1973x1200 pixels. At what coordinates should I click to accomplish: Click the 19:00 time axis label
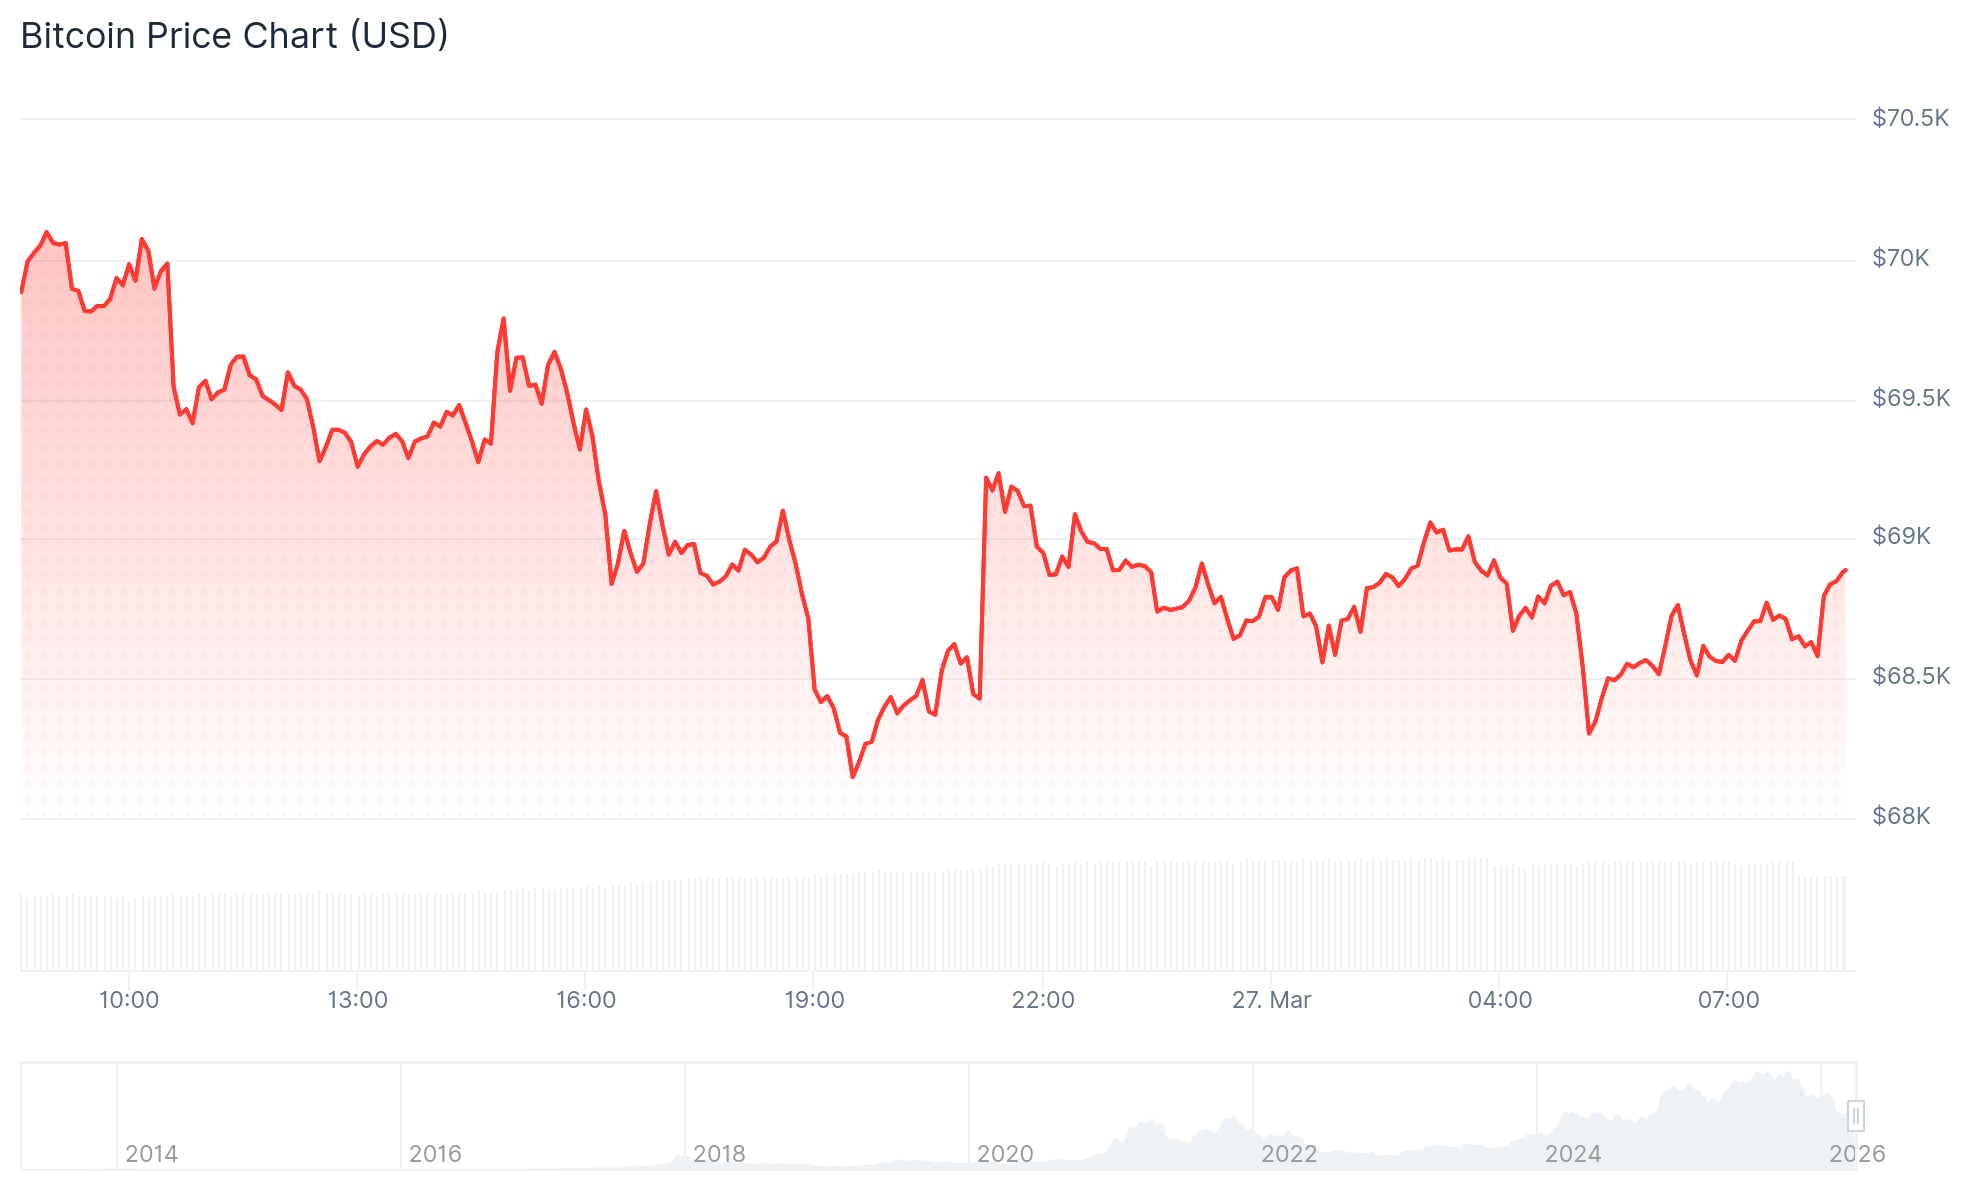tap(814, 1000)
